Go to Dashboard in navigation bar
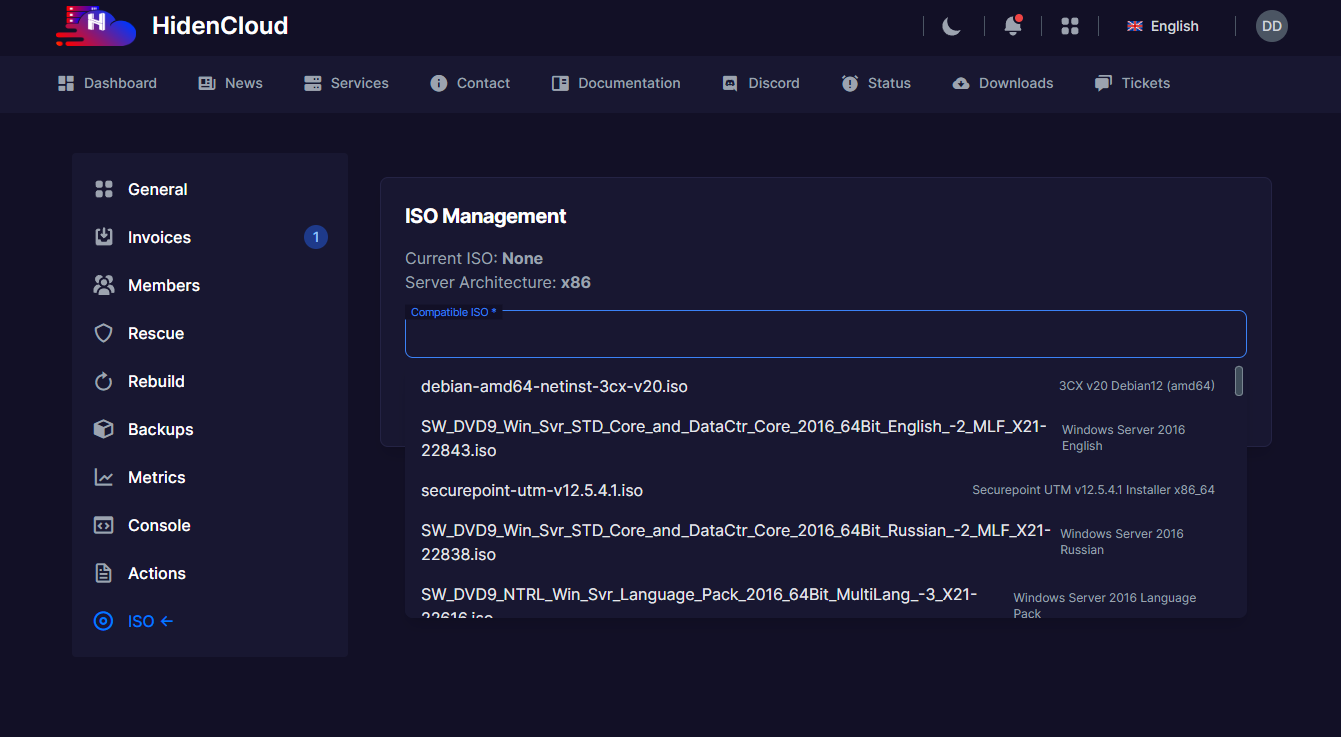The width and height of the screenshot is (1341, 737). pyautogui.click(x=108, y=83)
